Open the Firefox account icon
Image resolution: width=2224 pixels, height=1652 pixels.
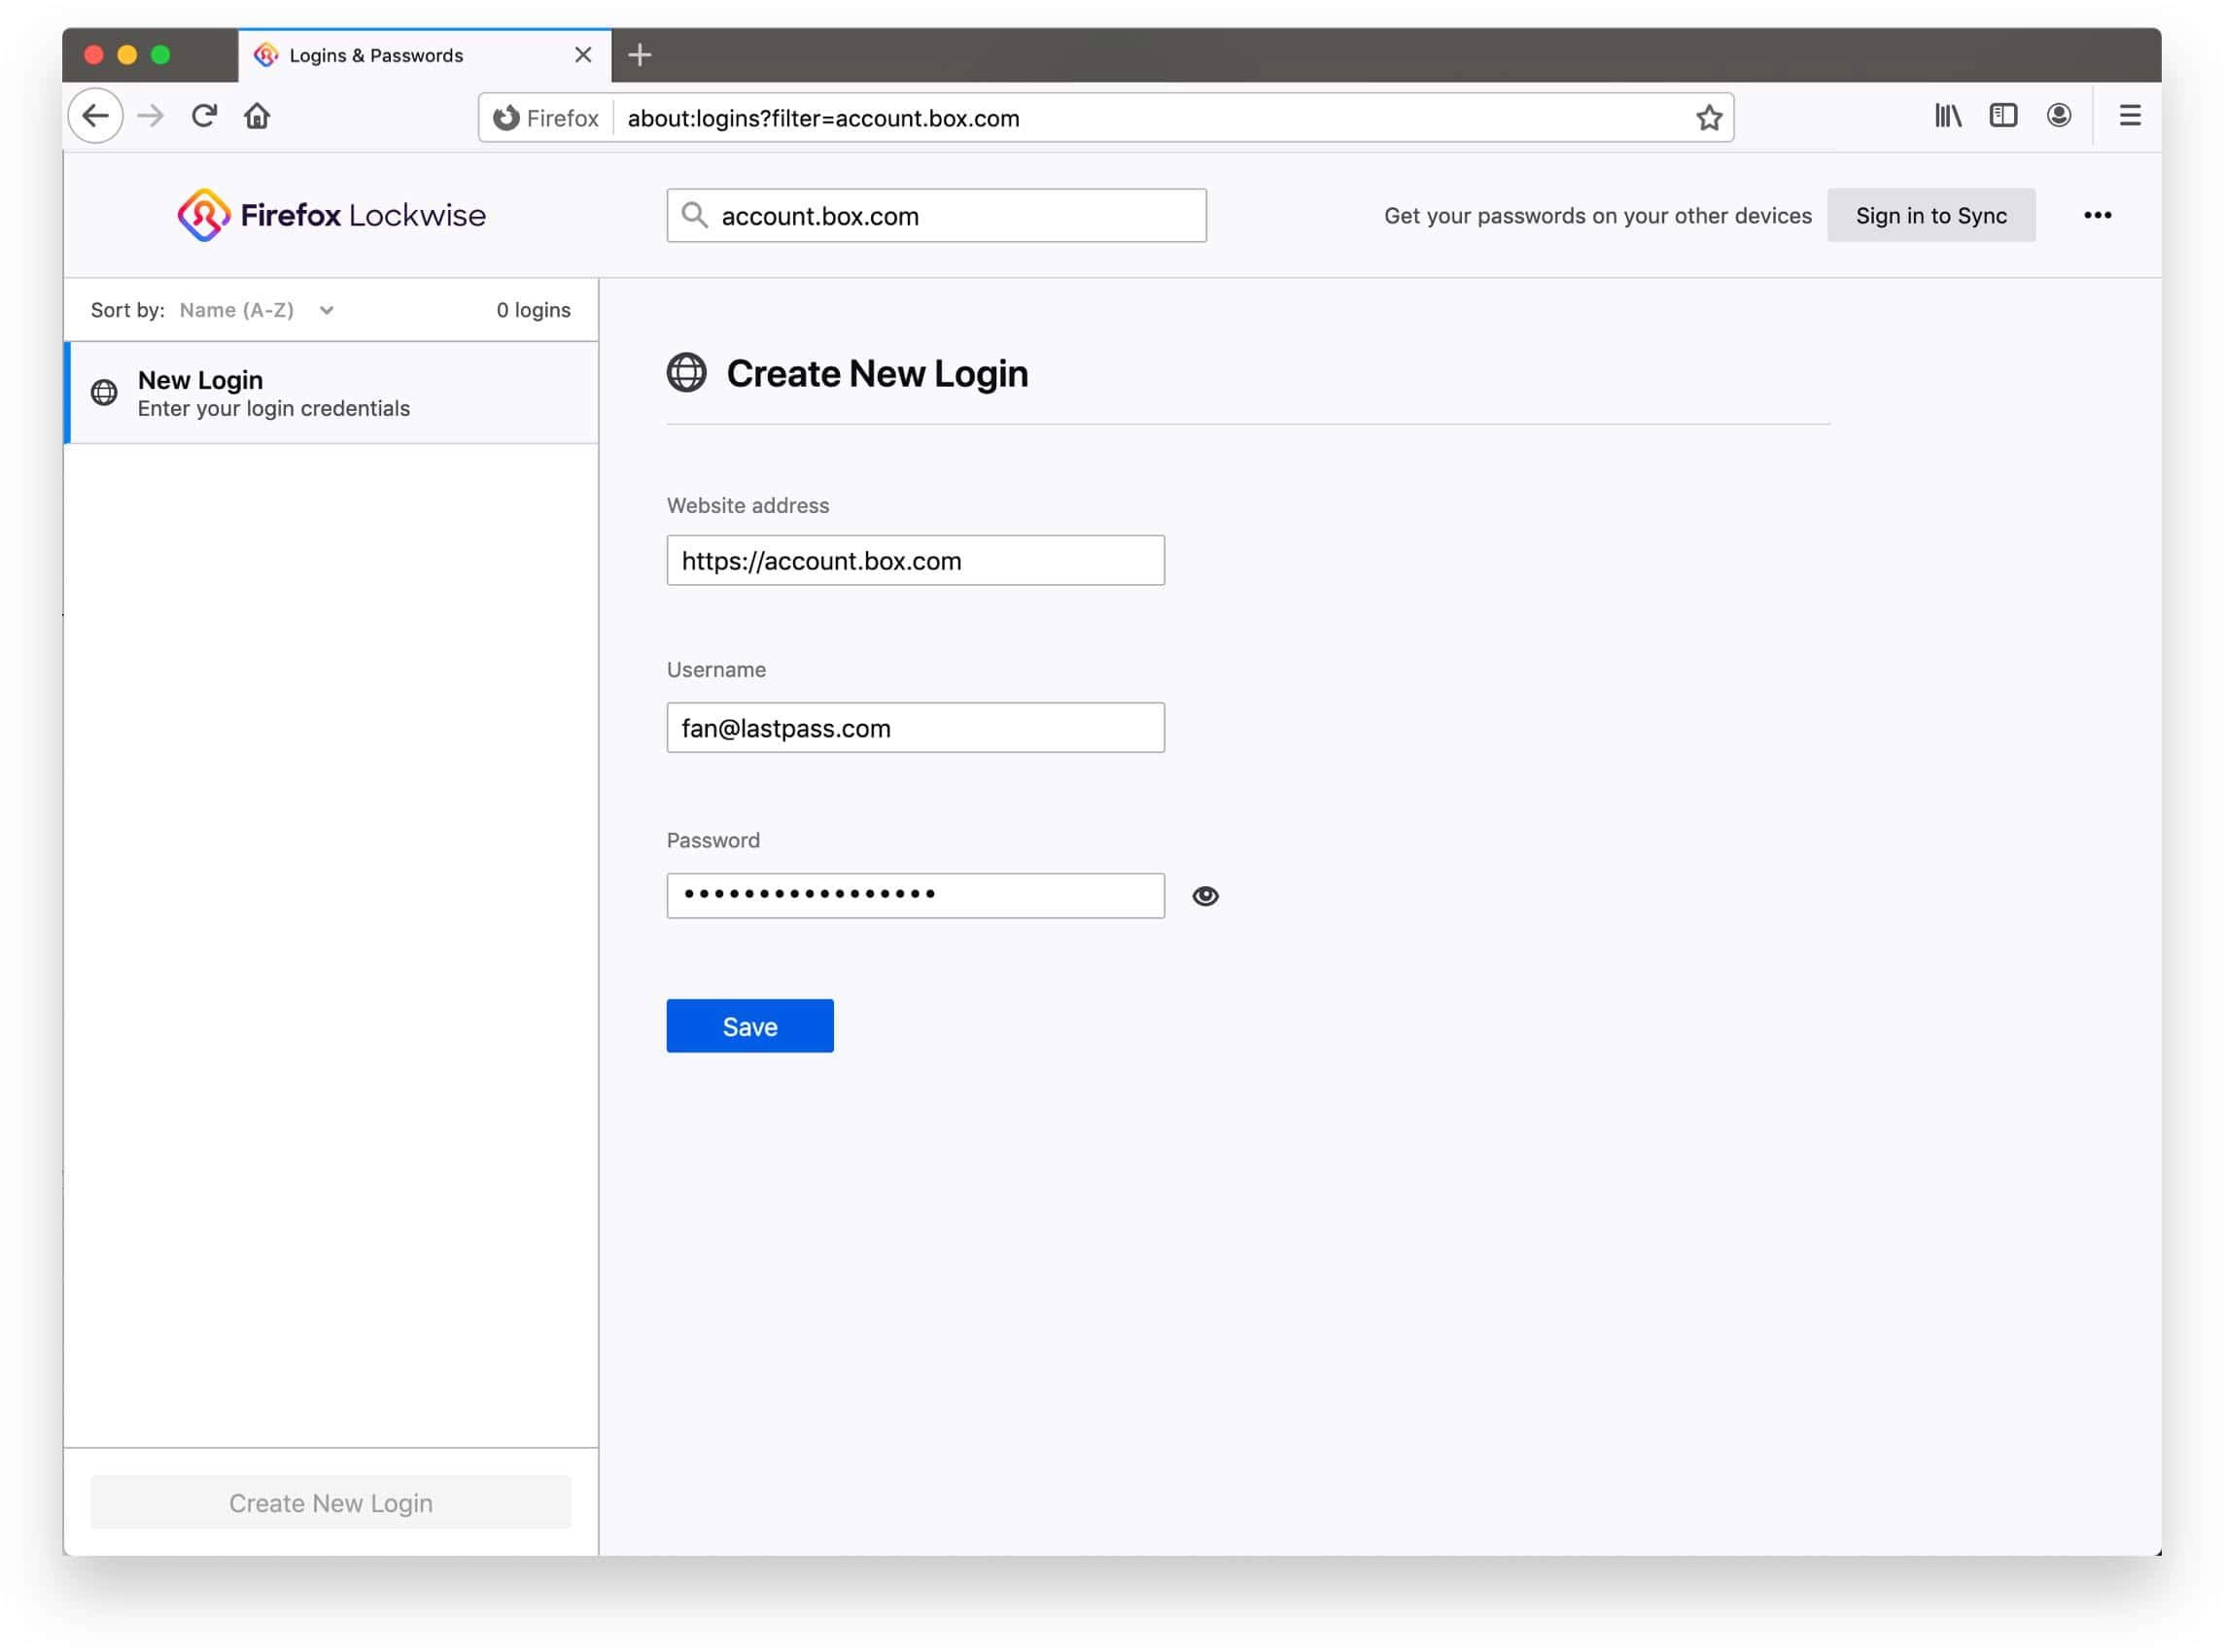coord(2058,116)
